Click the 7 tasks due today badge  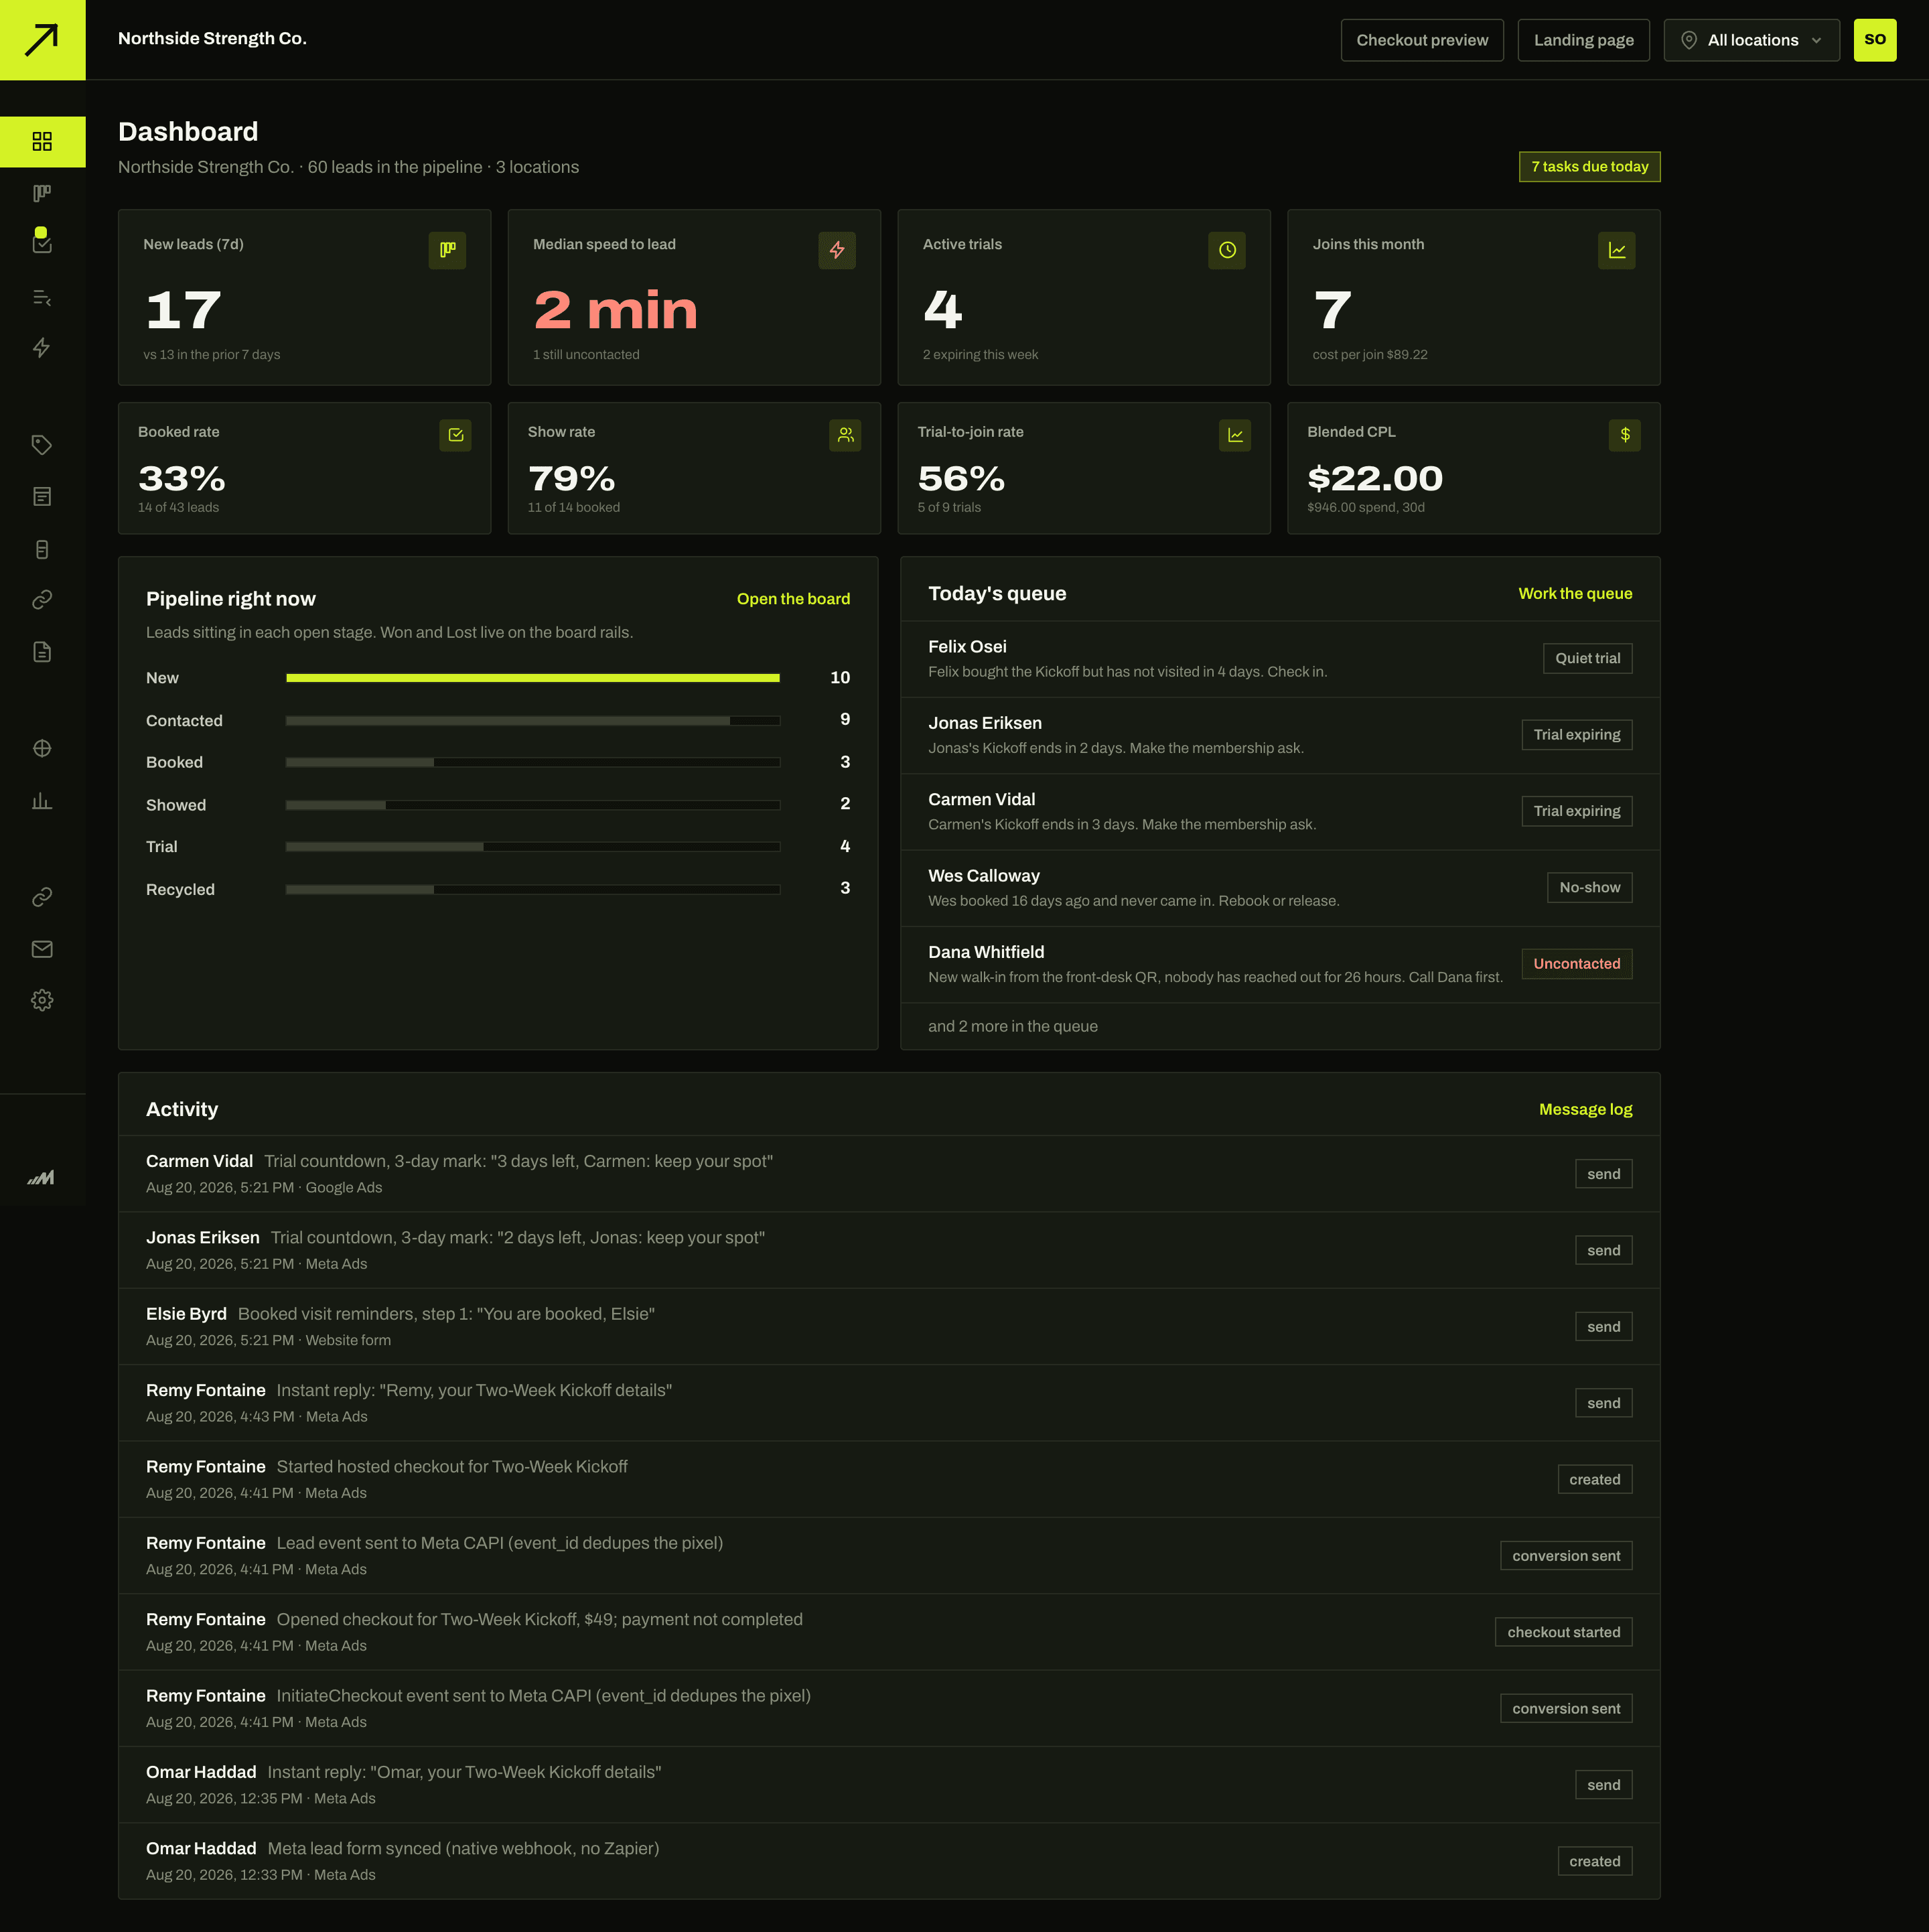pyautogui.click(x=1589, y=167)
